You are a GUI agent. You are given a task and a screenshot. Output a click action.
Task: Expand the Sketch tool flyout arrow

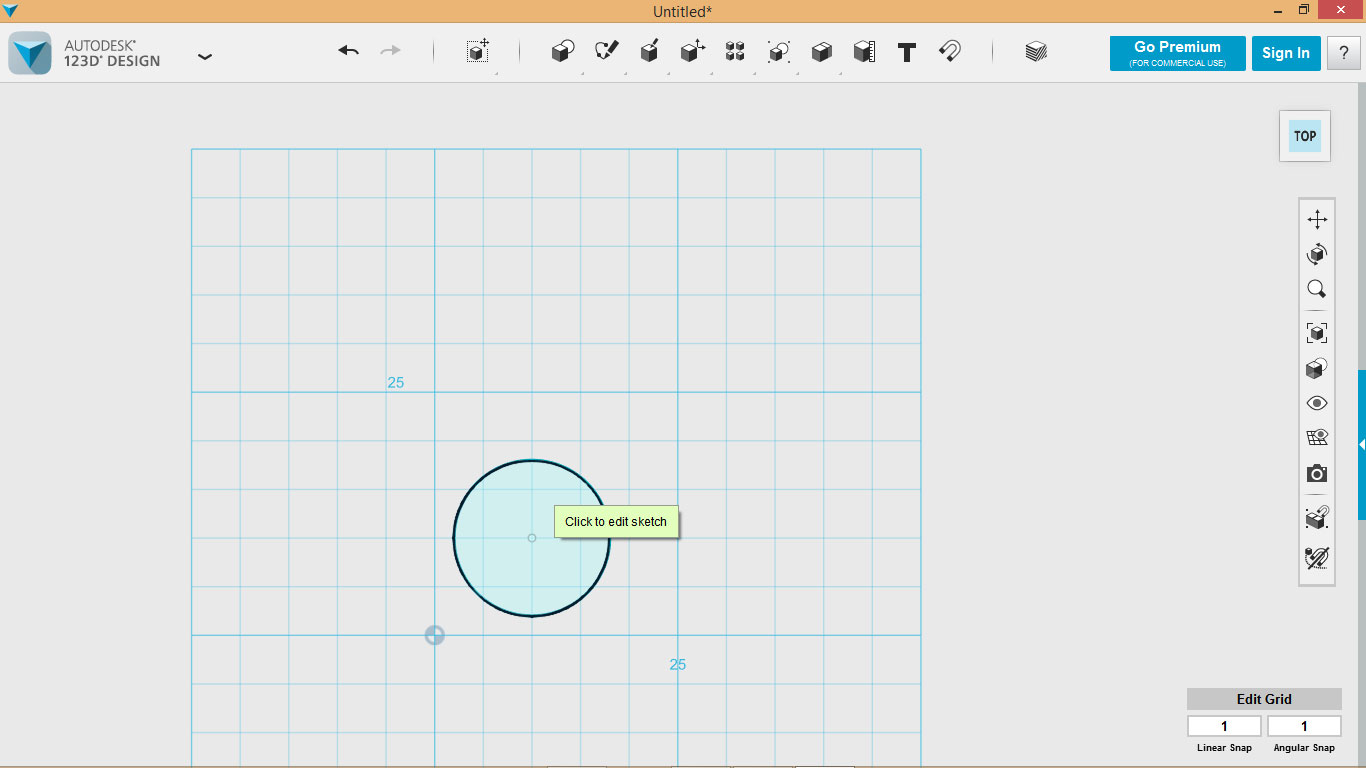click(x=627, y=74)
